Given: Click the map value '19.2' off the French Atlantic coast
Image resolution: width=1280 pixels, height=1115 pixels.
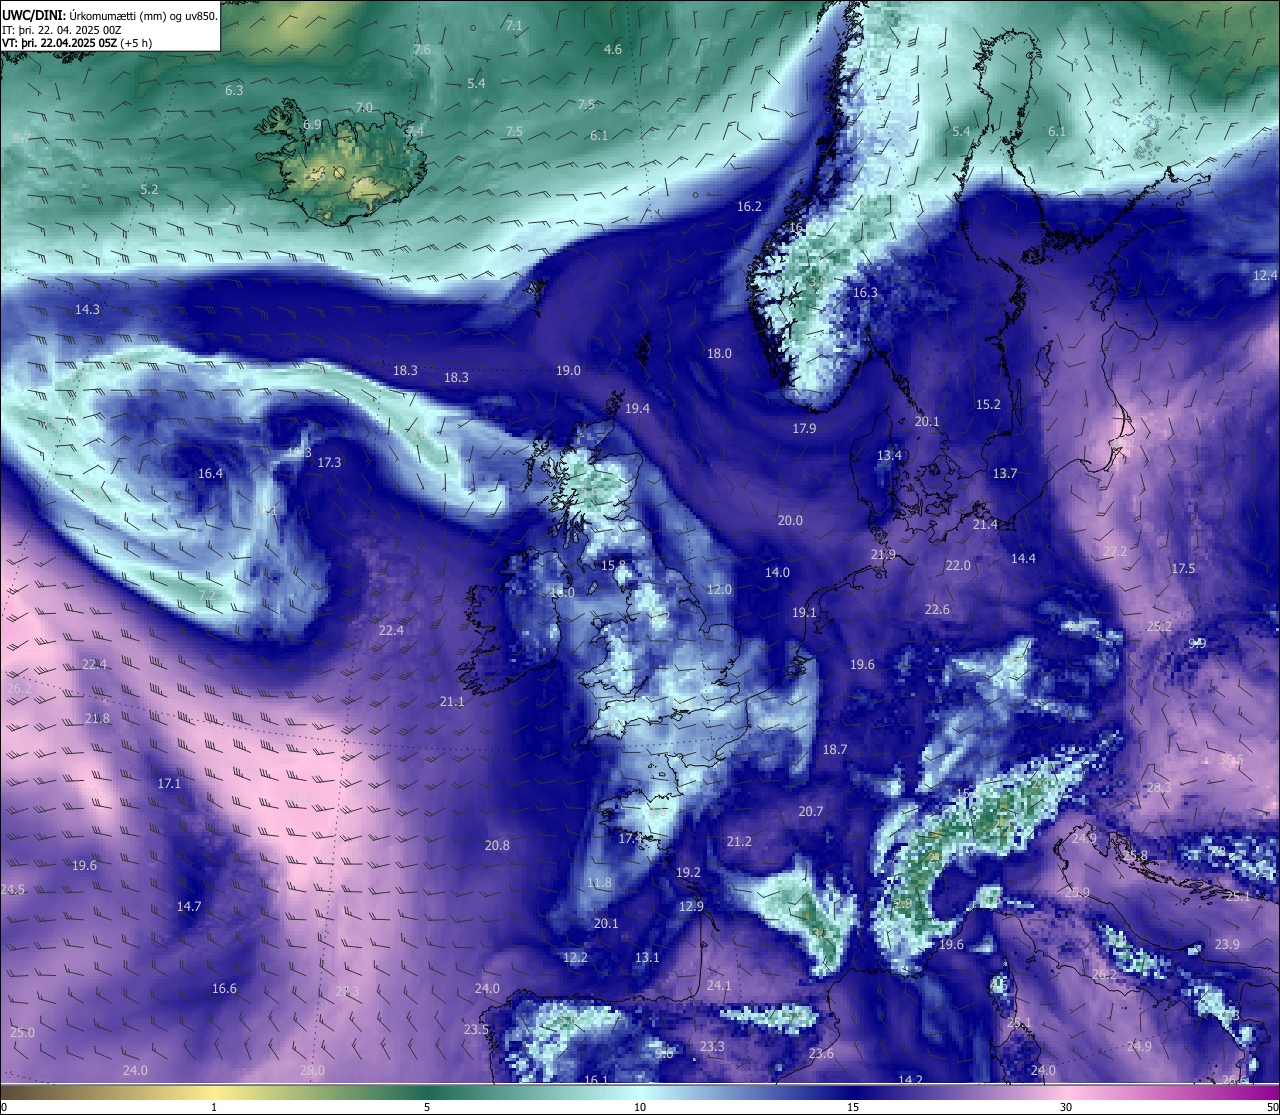Looking at the screenshot, I should point(688,873).
